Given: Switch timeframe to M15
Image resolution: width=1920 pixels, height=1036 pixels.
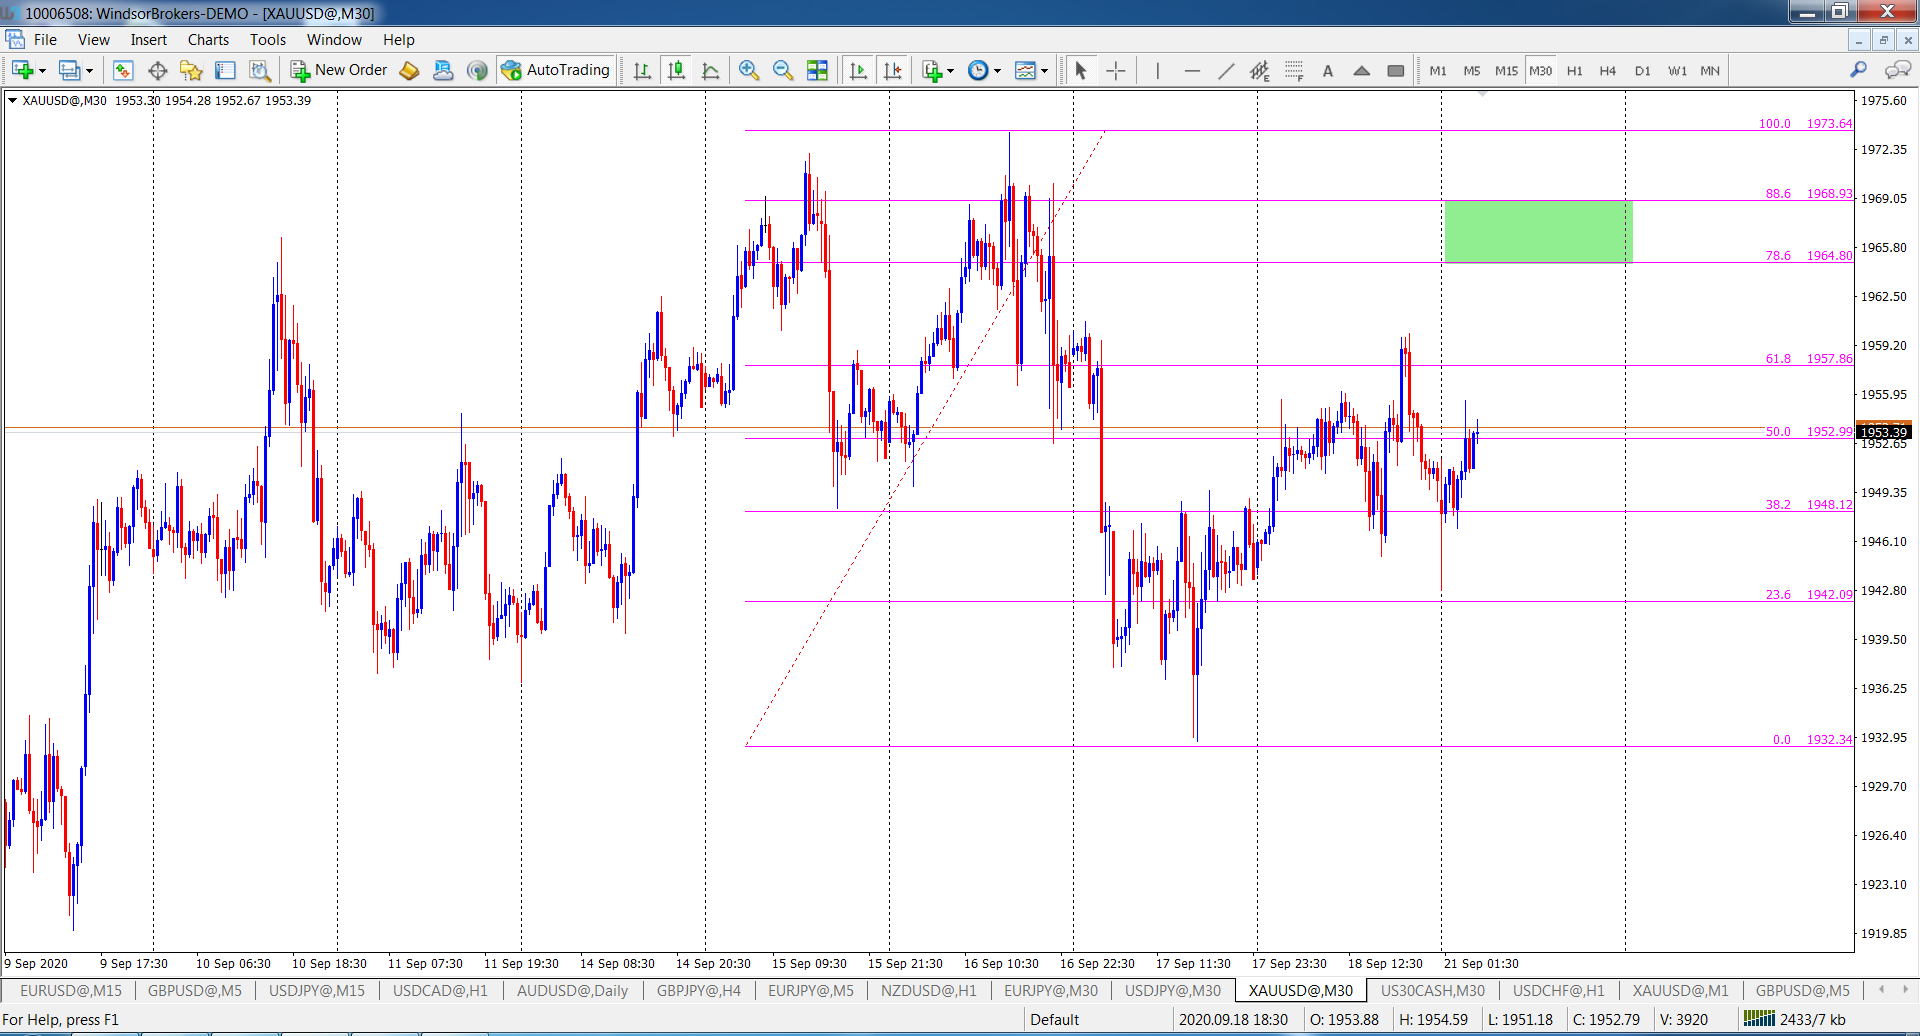Looking at the screenshot, I should click(1506, 70).
